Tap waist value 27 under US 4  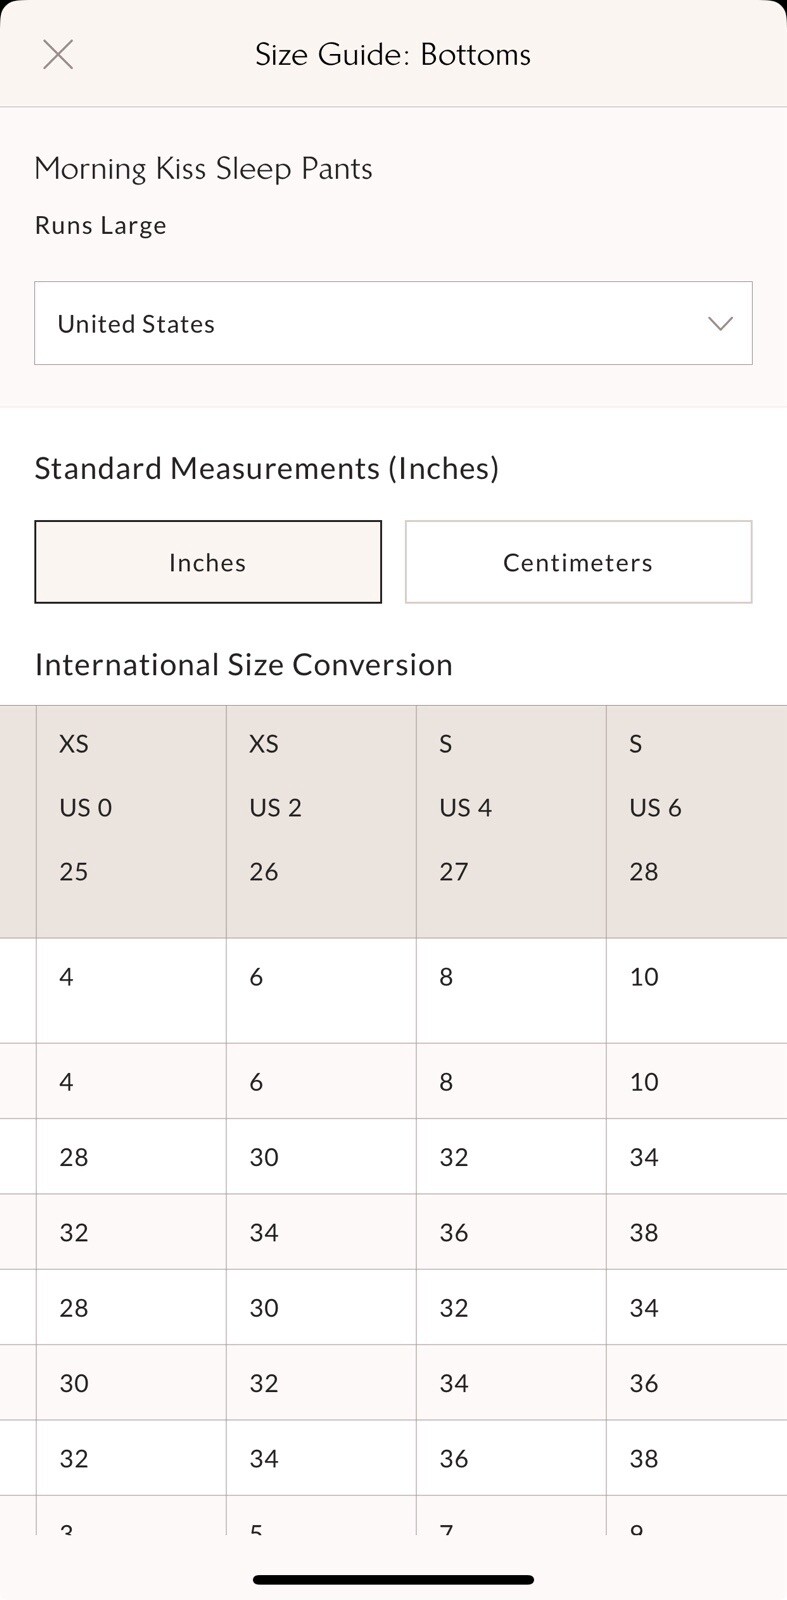click(x=454, y=872)
